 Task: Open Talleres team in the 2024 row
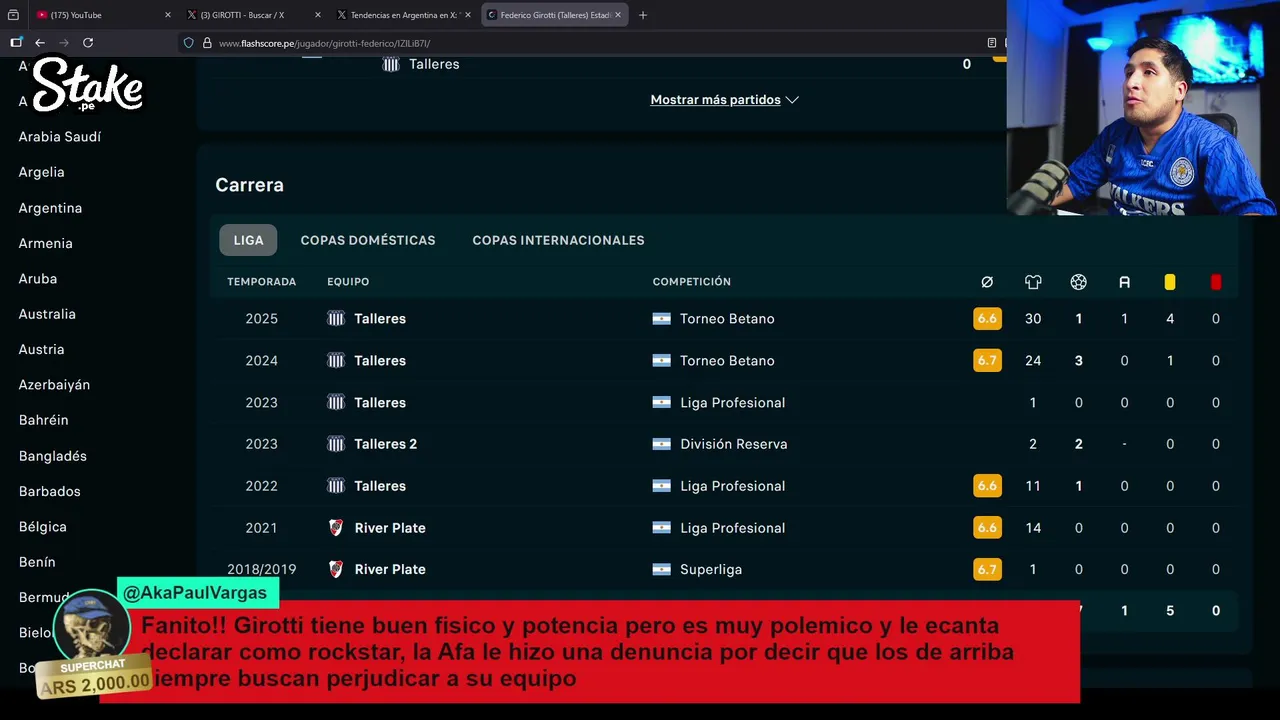click(380, 361)
